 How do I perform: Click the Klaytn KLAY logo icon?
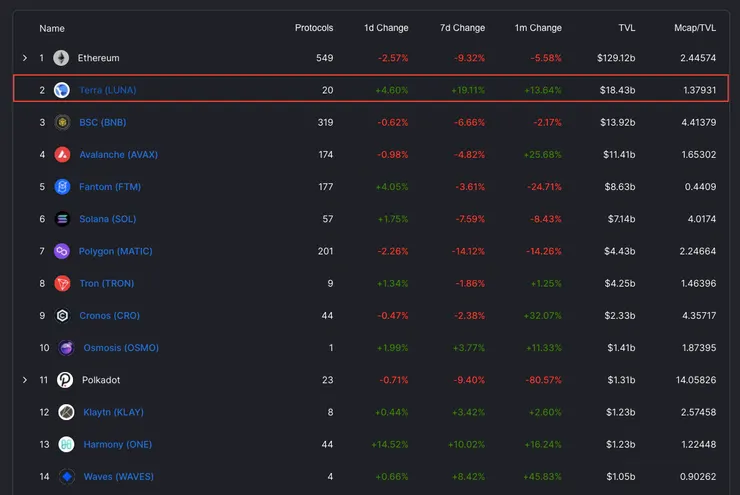pos(66,412)
